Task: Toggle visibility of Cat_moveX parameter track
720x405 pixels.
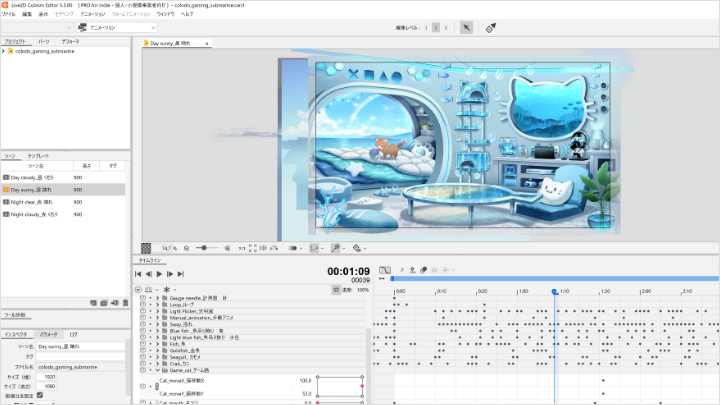Action: point(143,387)
